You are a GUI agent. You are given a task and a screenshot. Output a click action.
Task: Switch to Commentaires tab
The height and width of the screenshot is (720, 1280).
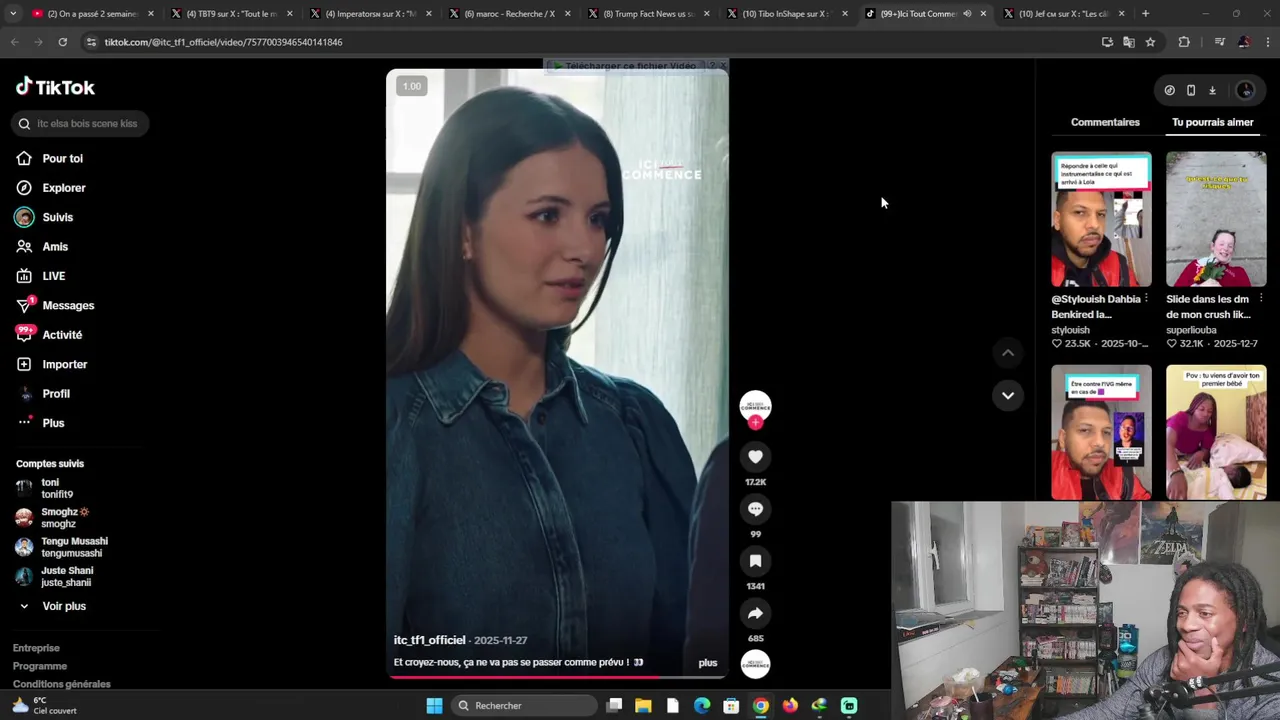tap(1105, 122)
